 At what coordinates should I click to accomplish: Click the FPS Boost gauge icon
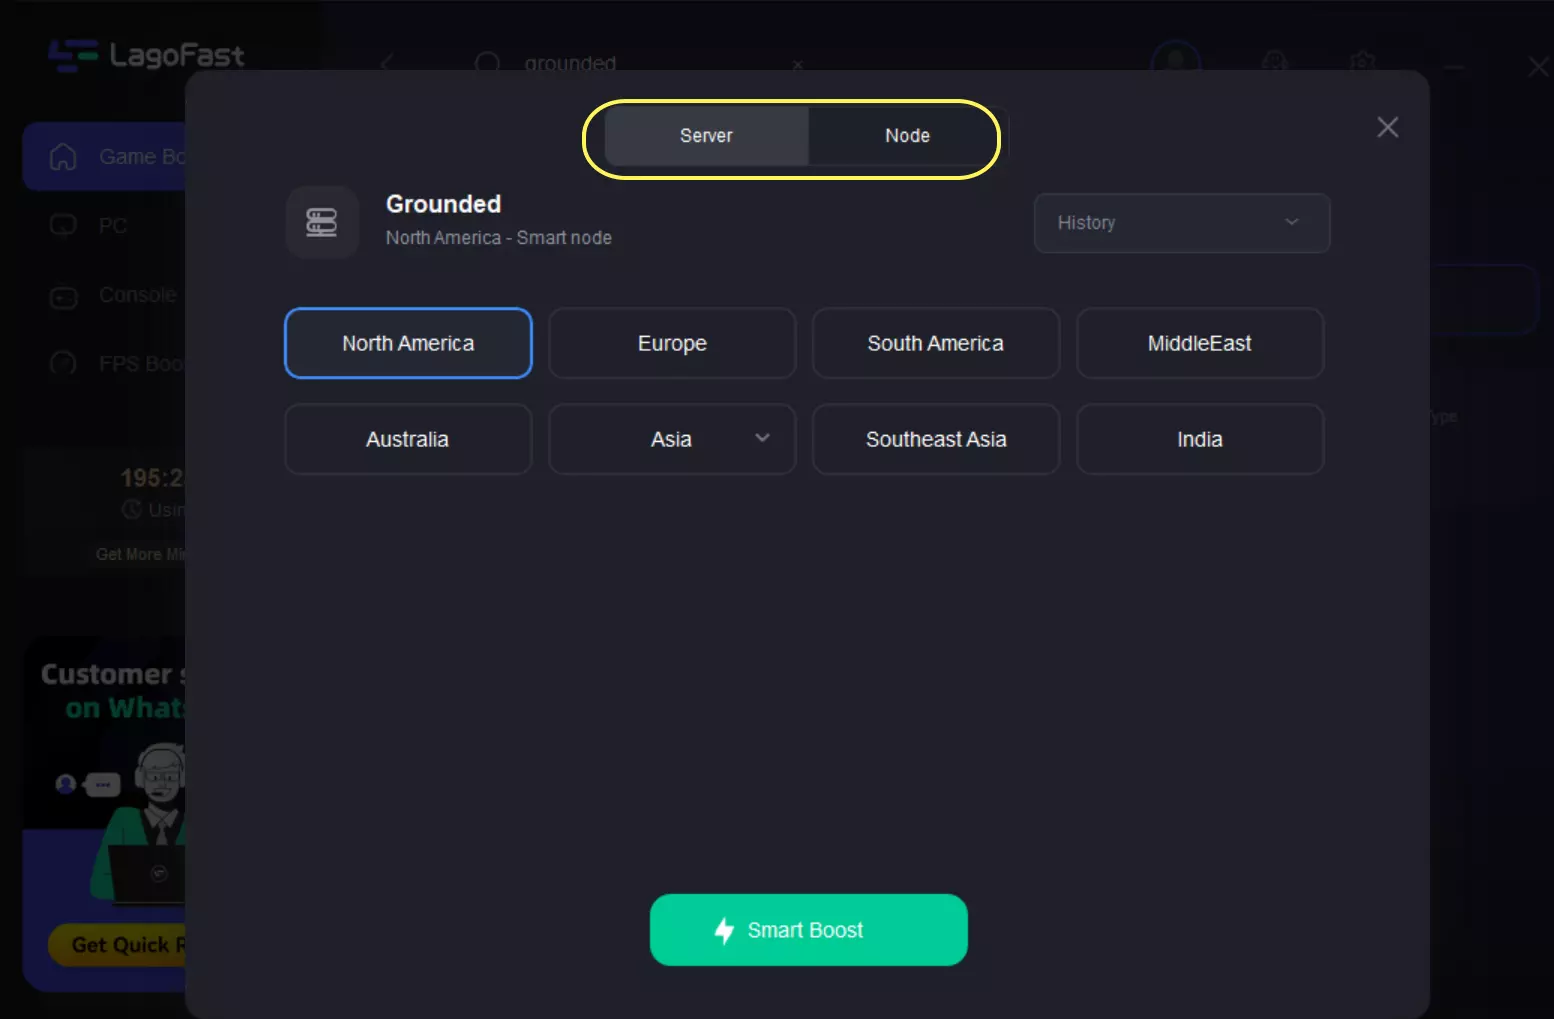[63, 364]
